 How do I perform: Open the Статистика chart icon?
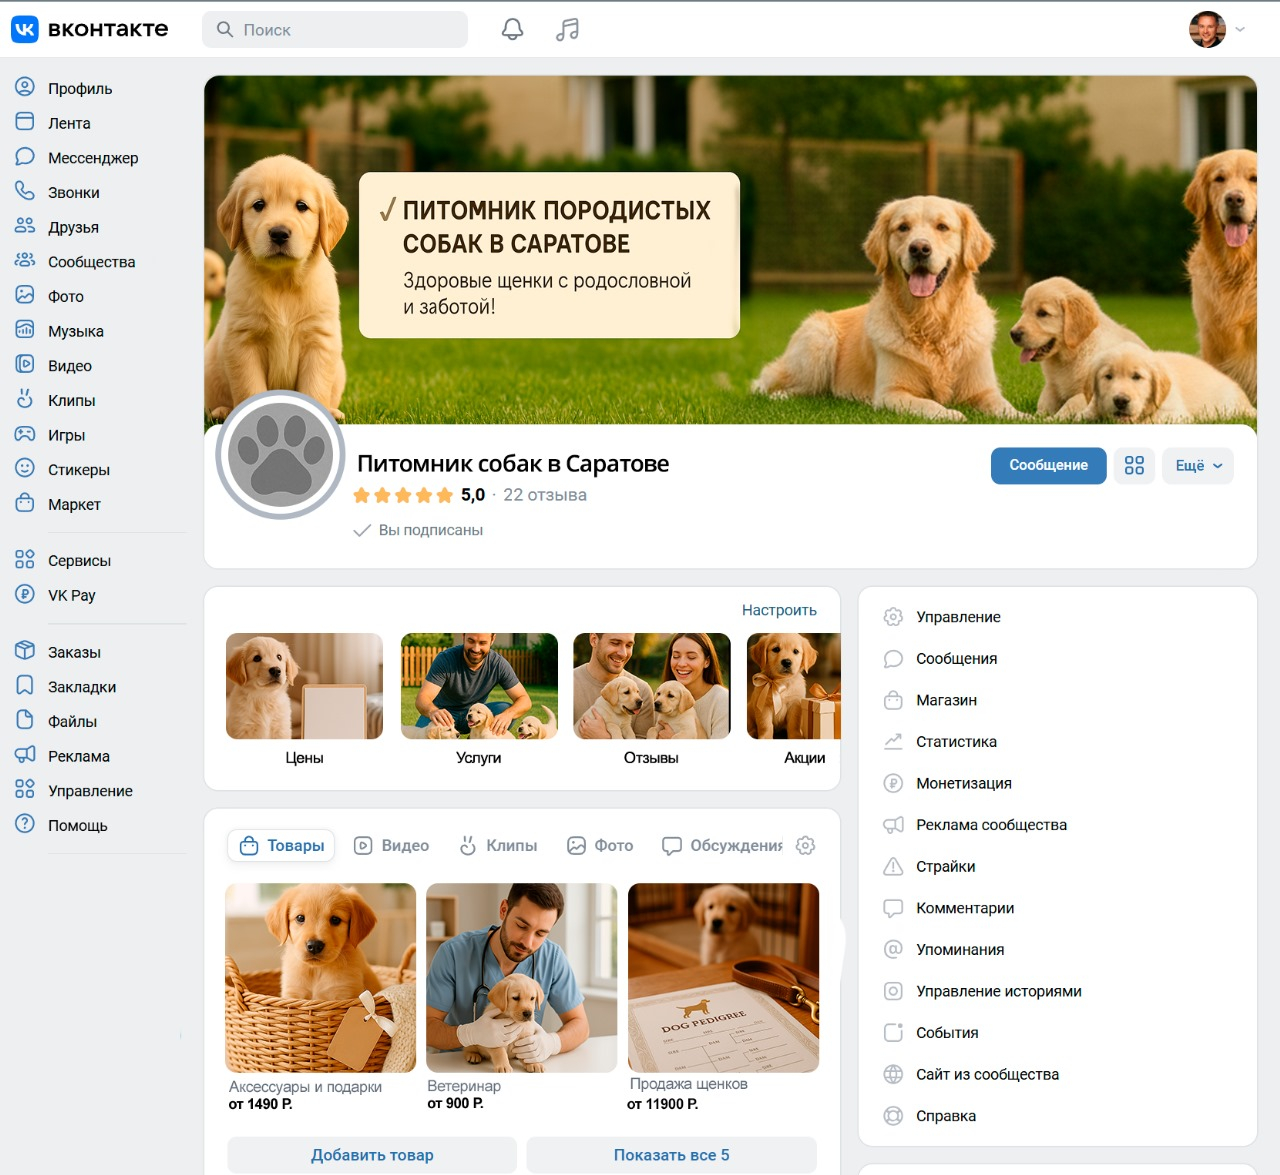pos(893,741)
